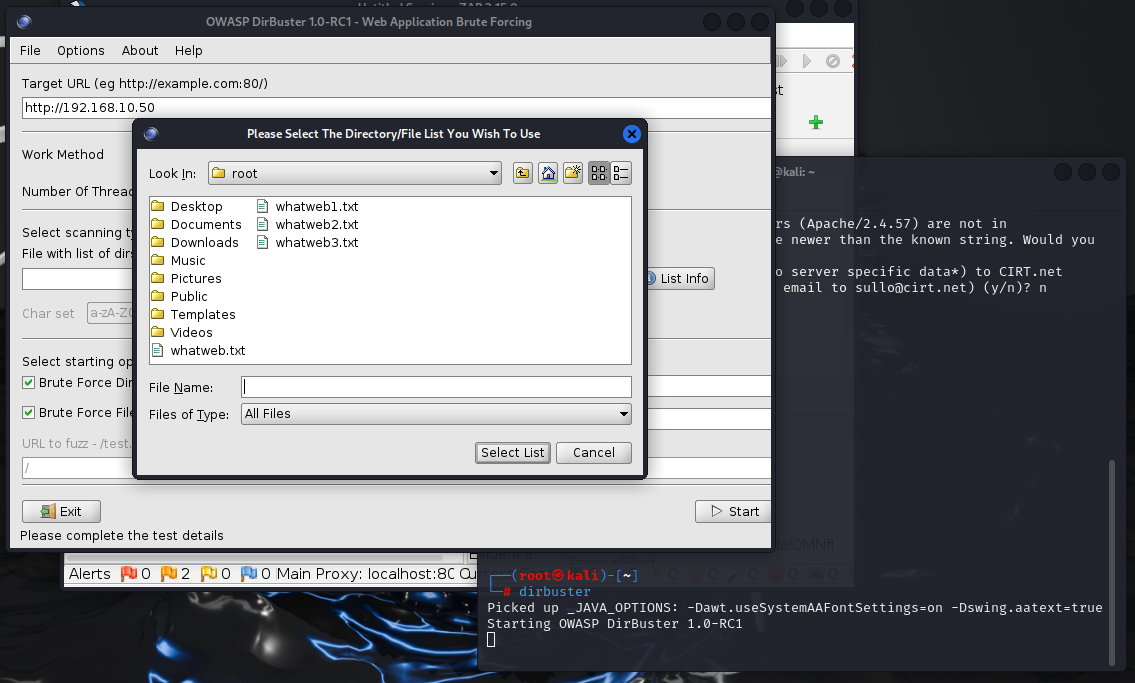Image resolution: width=1135 pixels, height=683 pixels.
Task: Click the terminal window scrollbar
Action: 1113,562
